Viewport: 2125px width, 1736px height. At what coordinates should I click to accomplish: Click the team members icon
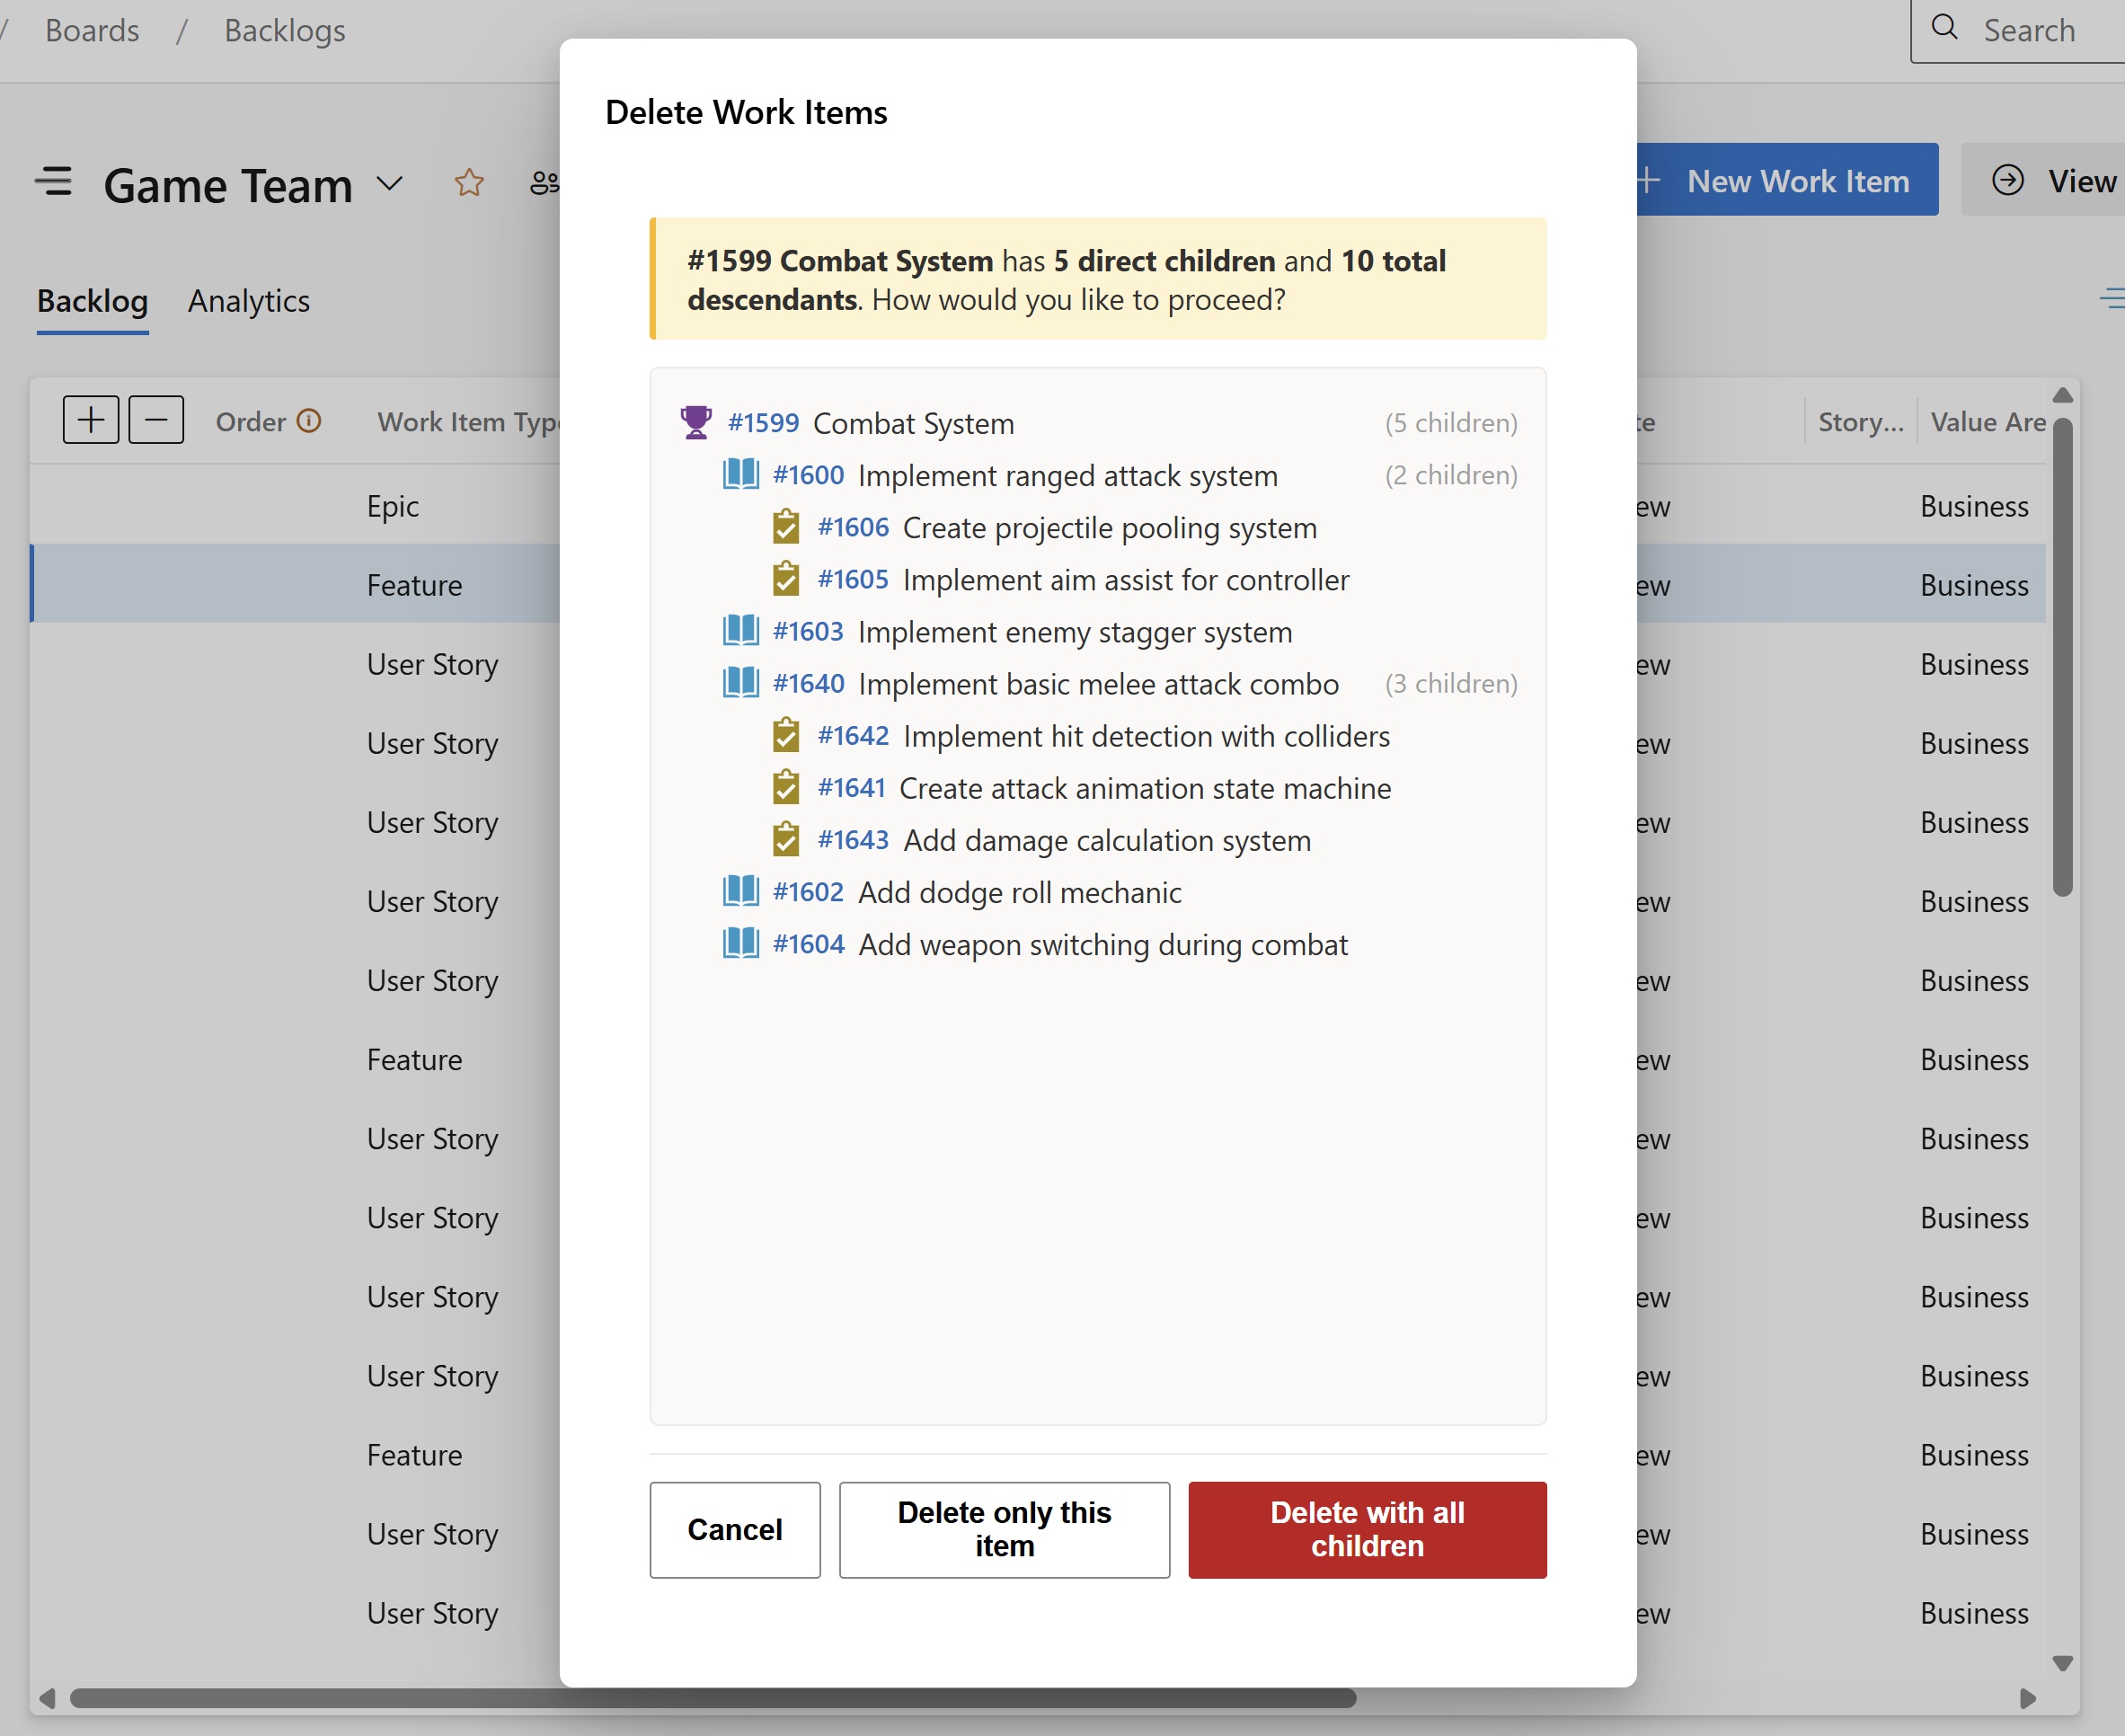[544, 183]
